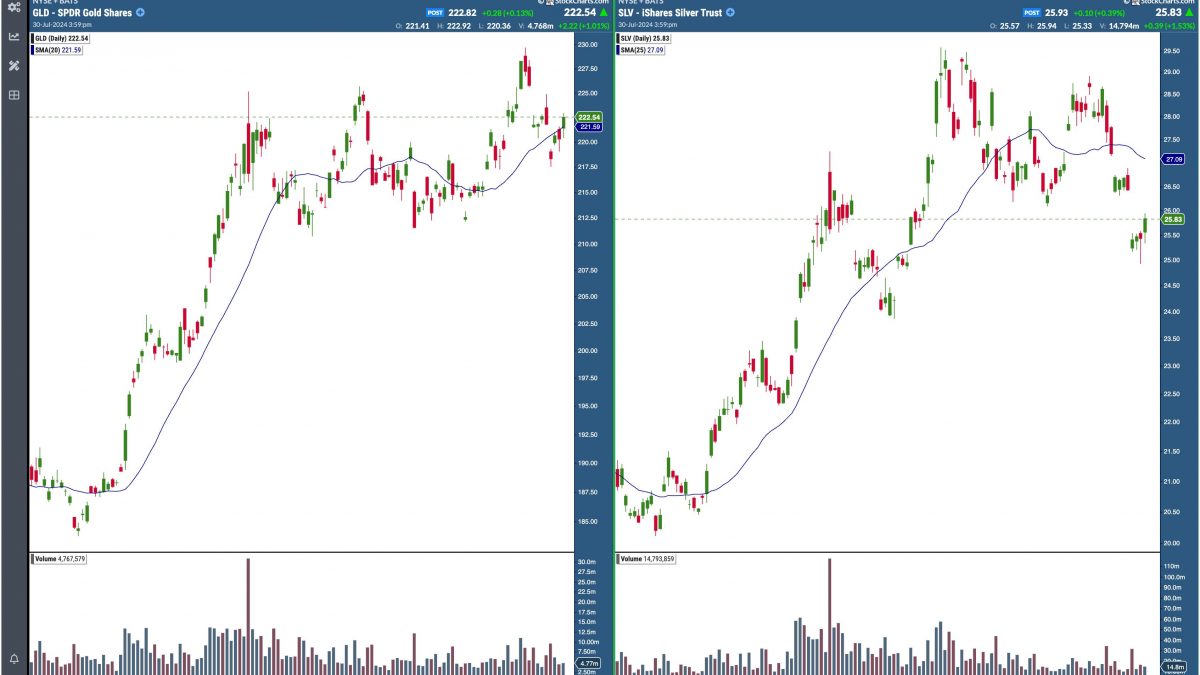1200x675 pixels.
Task: Select the SMA(20) 221.59 legend label
Action: [58, 49]
